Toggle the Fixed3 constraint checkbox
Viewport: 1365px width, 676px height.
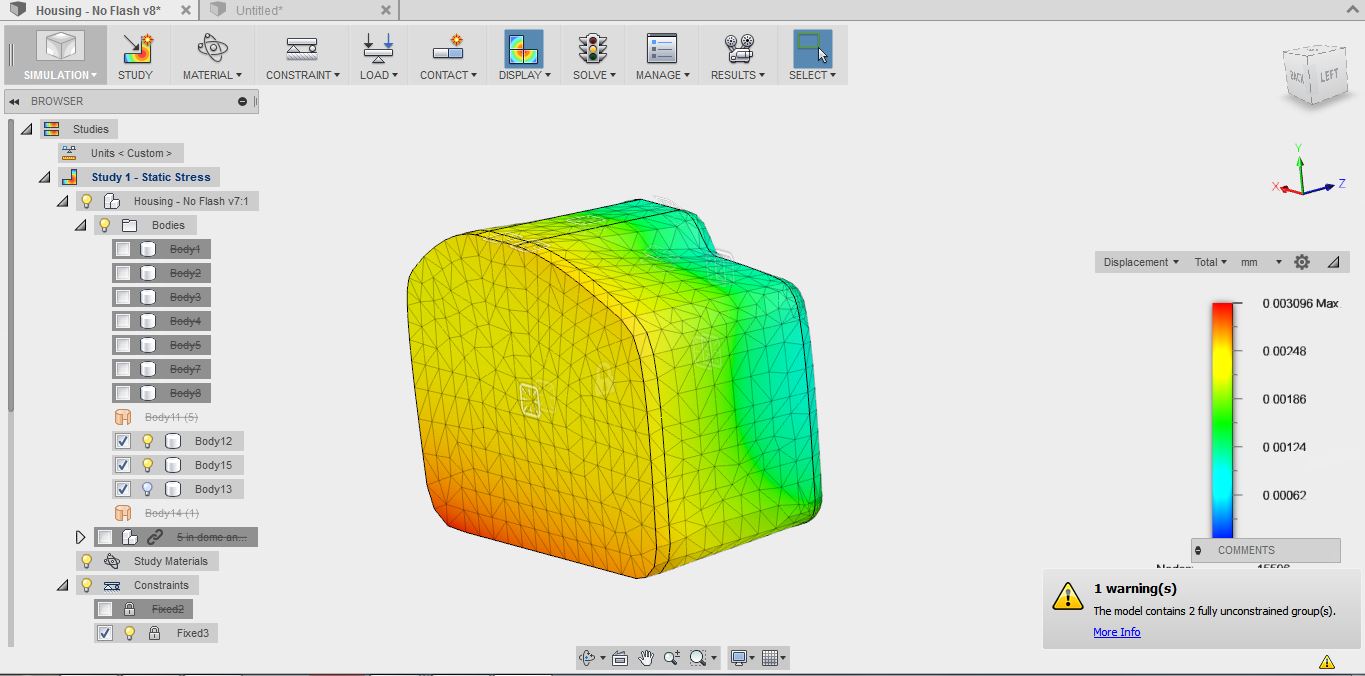(x=105, y=633)
